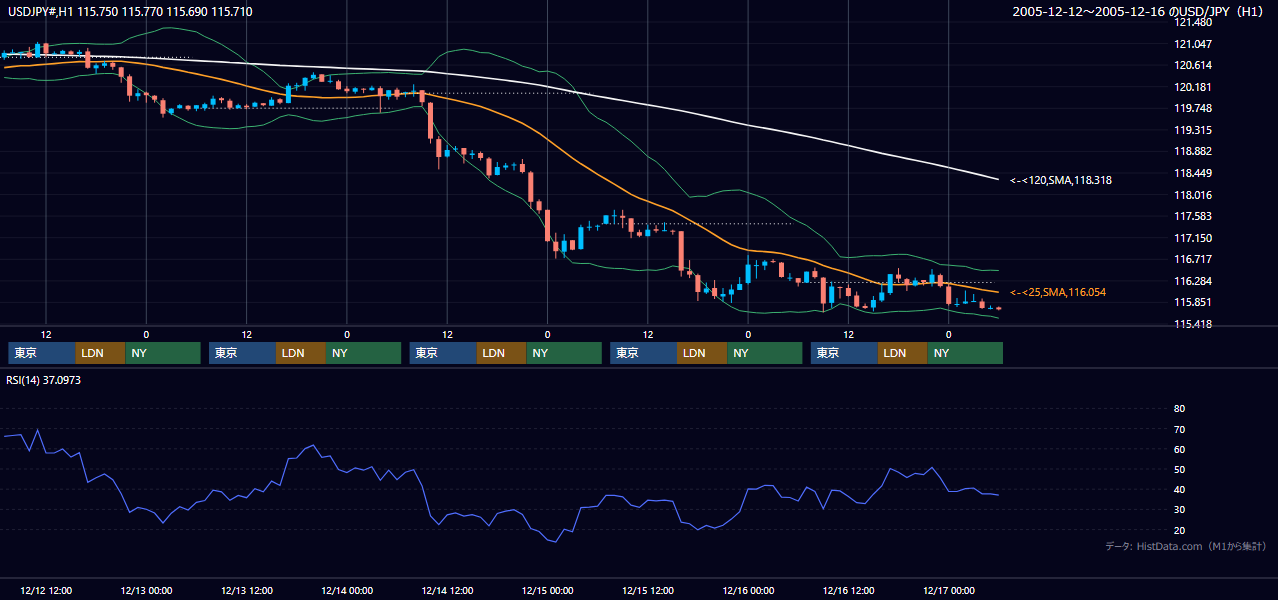Screen dimensions: 1278x600
Task: Click price axis value 116.717
Action: tap(1192, 260)
